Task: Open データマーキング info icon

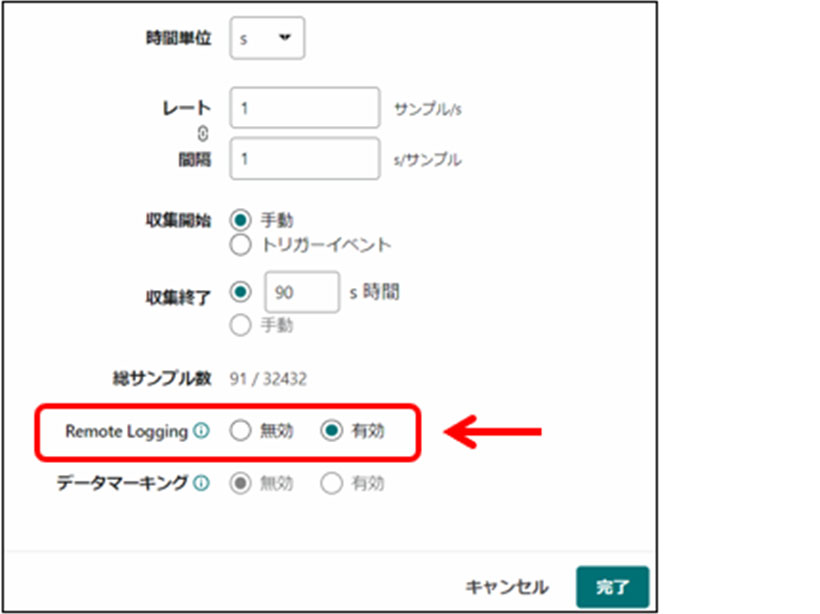Action: point(201,483)
